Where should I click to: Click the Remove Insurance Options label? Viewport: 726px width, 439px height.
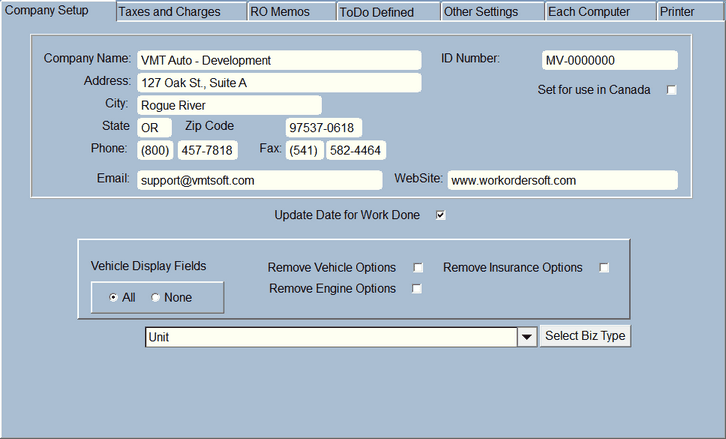(513, 268)
